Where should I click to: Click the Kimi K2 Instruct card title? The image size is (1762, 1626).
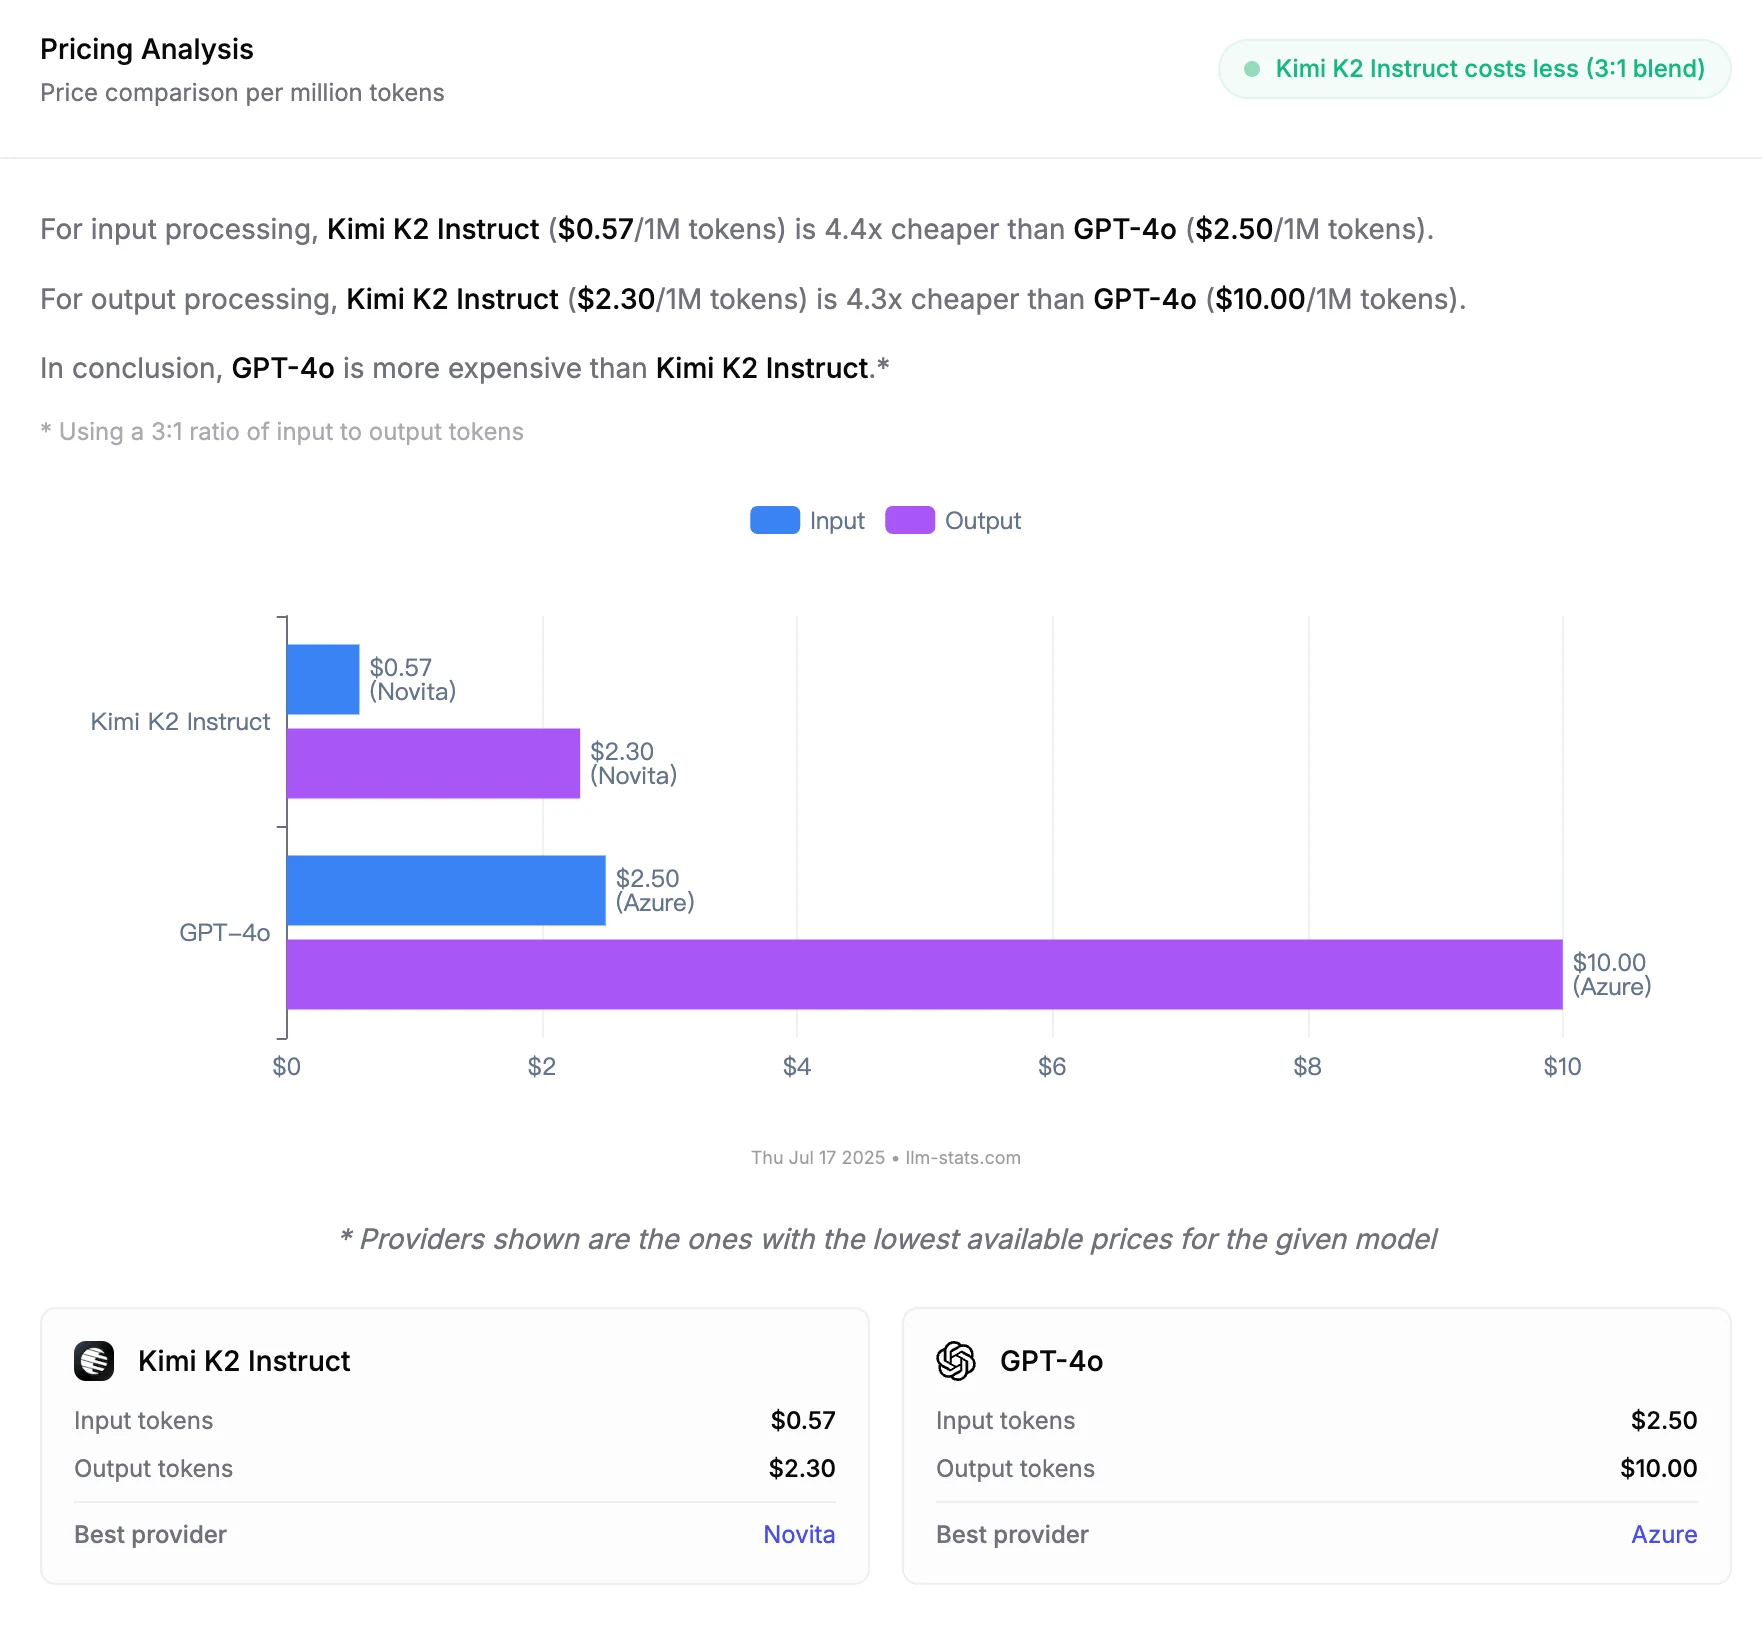point(244,1361)
